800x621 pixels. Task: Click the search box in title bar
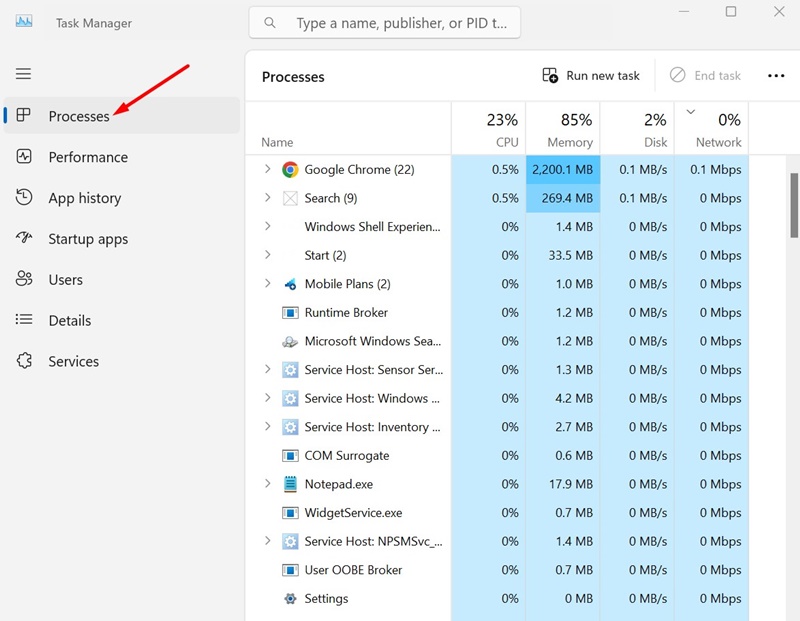tap(385, 23)
